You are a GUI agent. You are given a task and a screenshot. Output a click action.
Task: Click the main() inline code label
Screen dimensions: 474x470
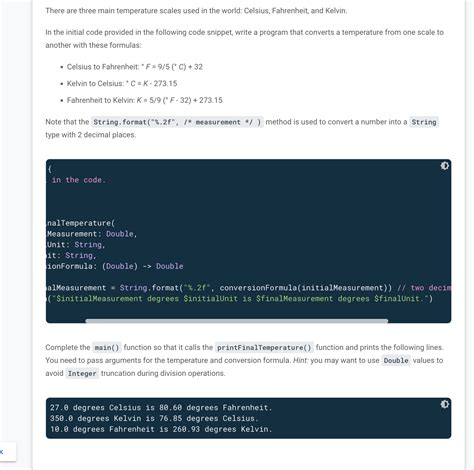[x=107, y=348]
